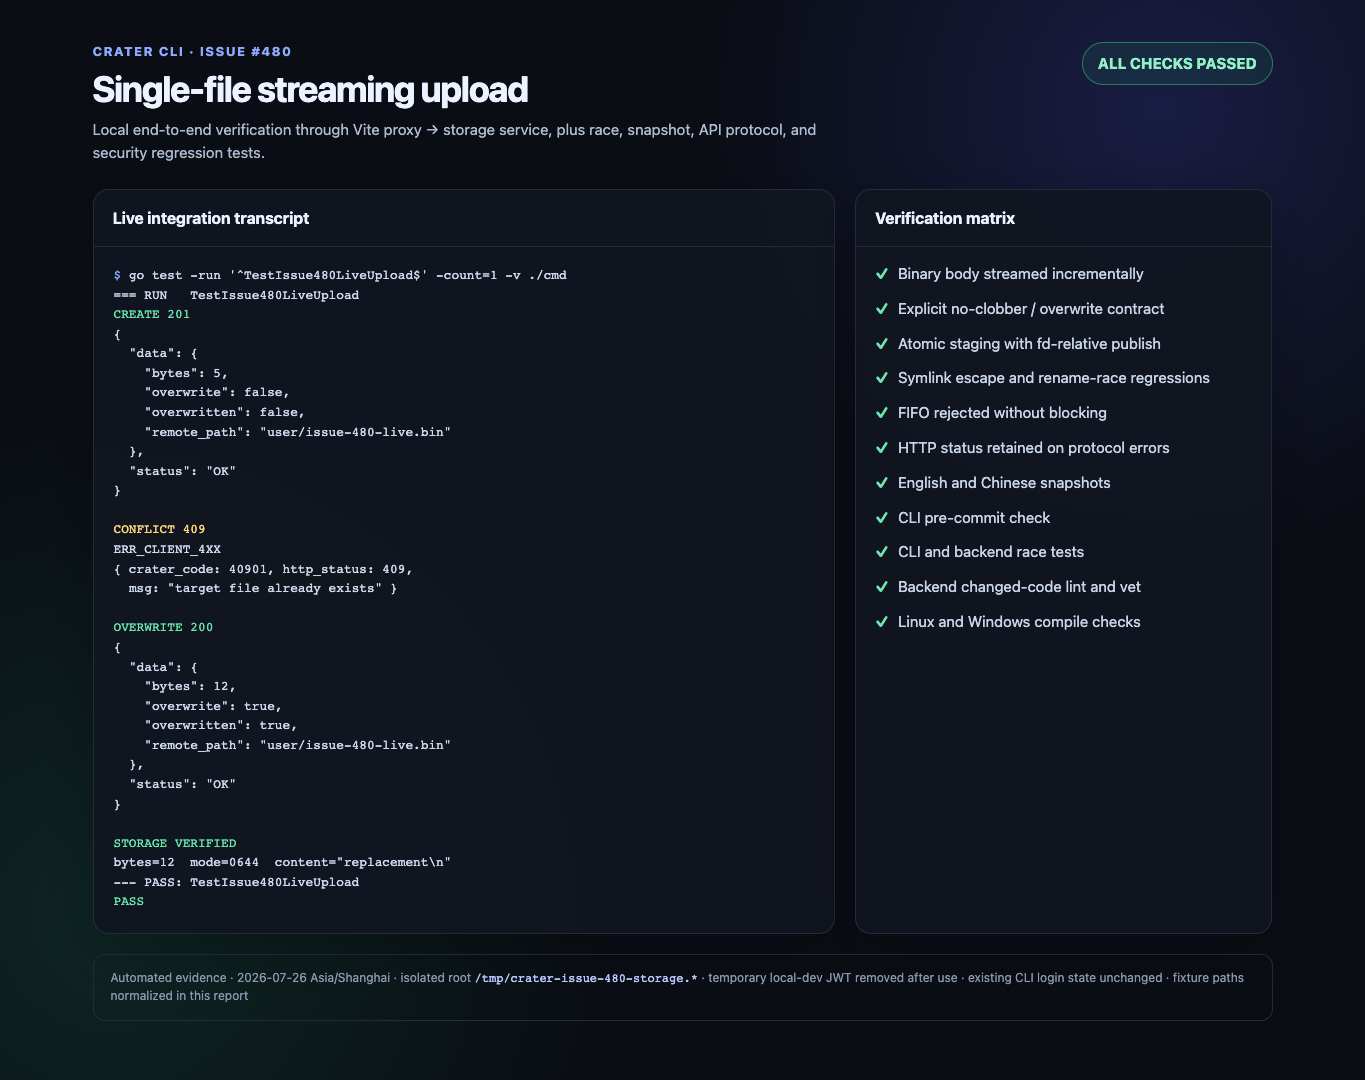Click checkmark for Backend changed-code lint and vet
This screenshot has width=1365, height=1080.
click(882, 587)
